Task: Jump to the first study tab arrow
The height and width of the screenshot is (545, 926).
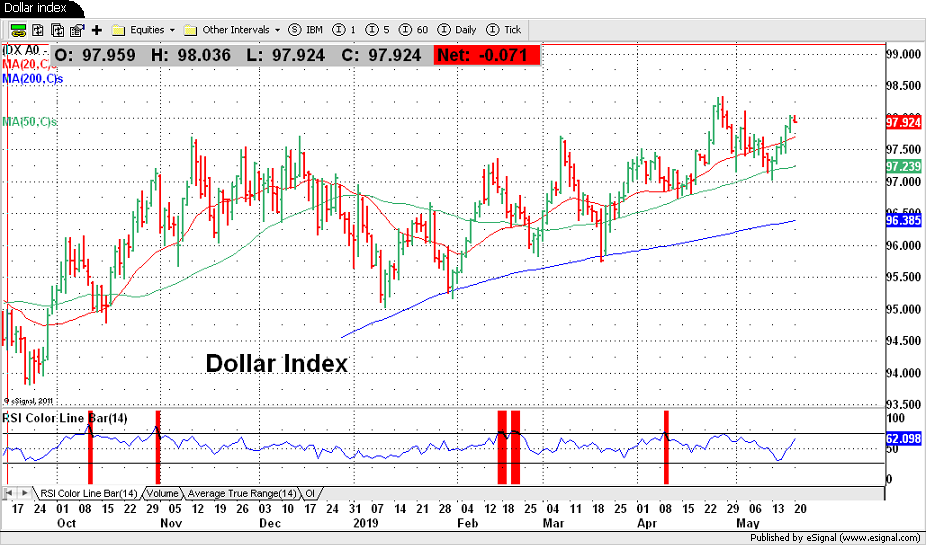Action: point(9,493)
